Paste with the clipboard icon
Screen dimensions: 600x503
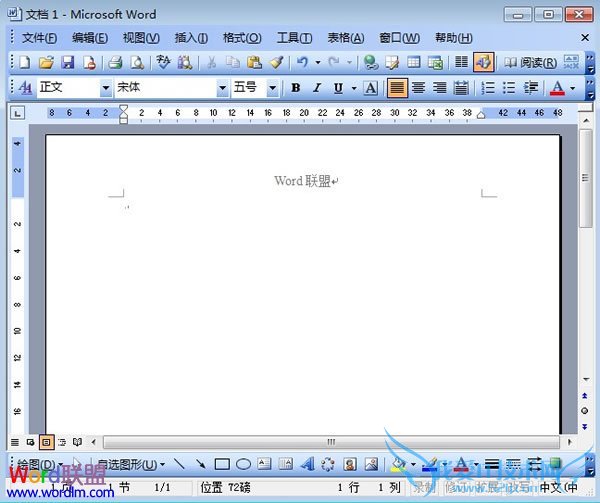(254, 62)
